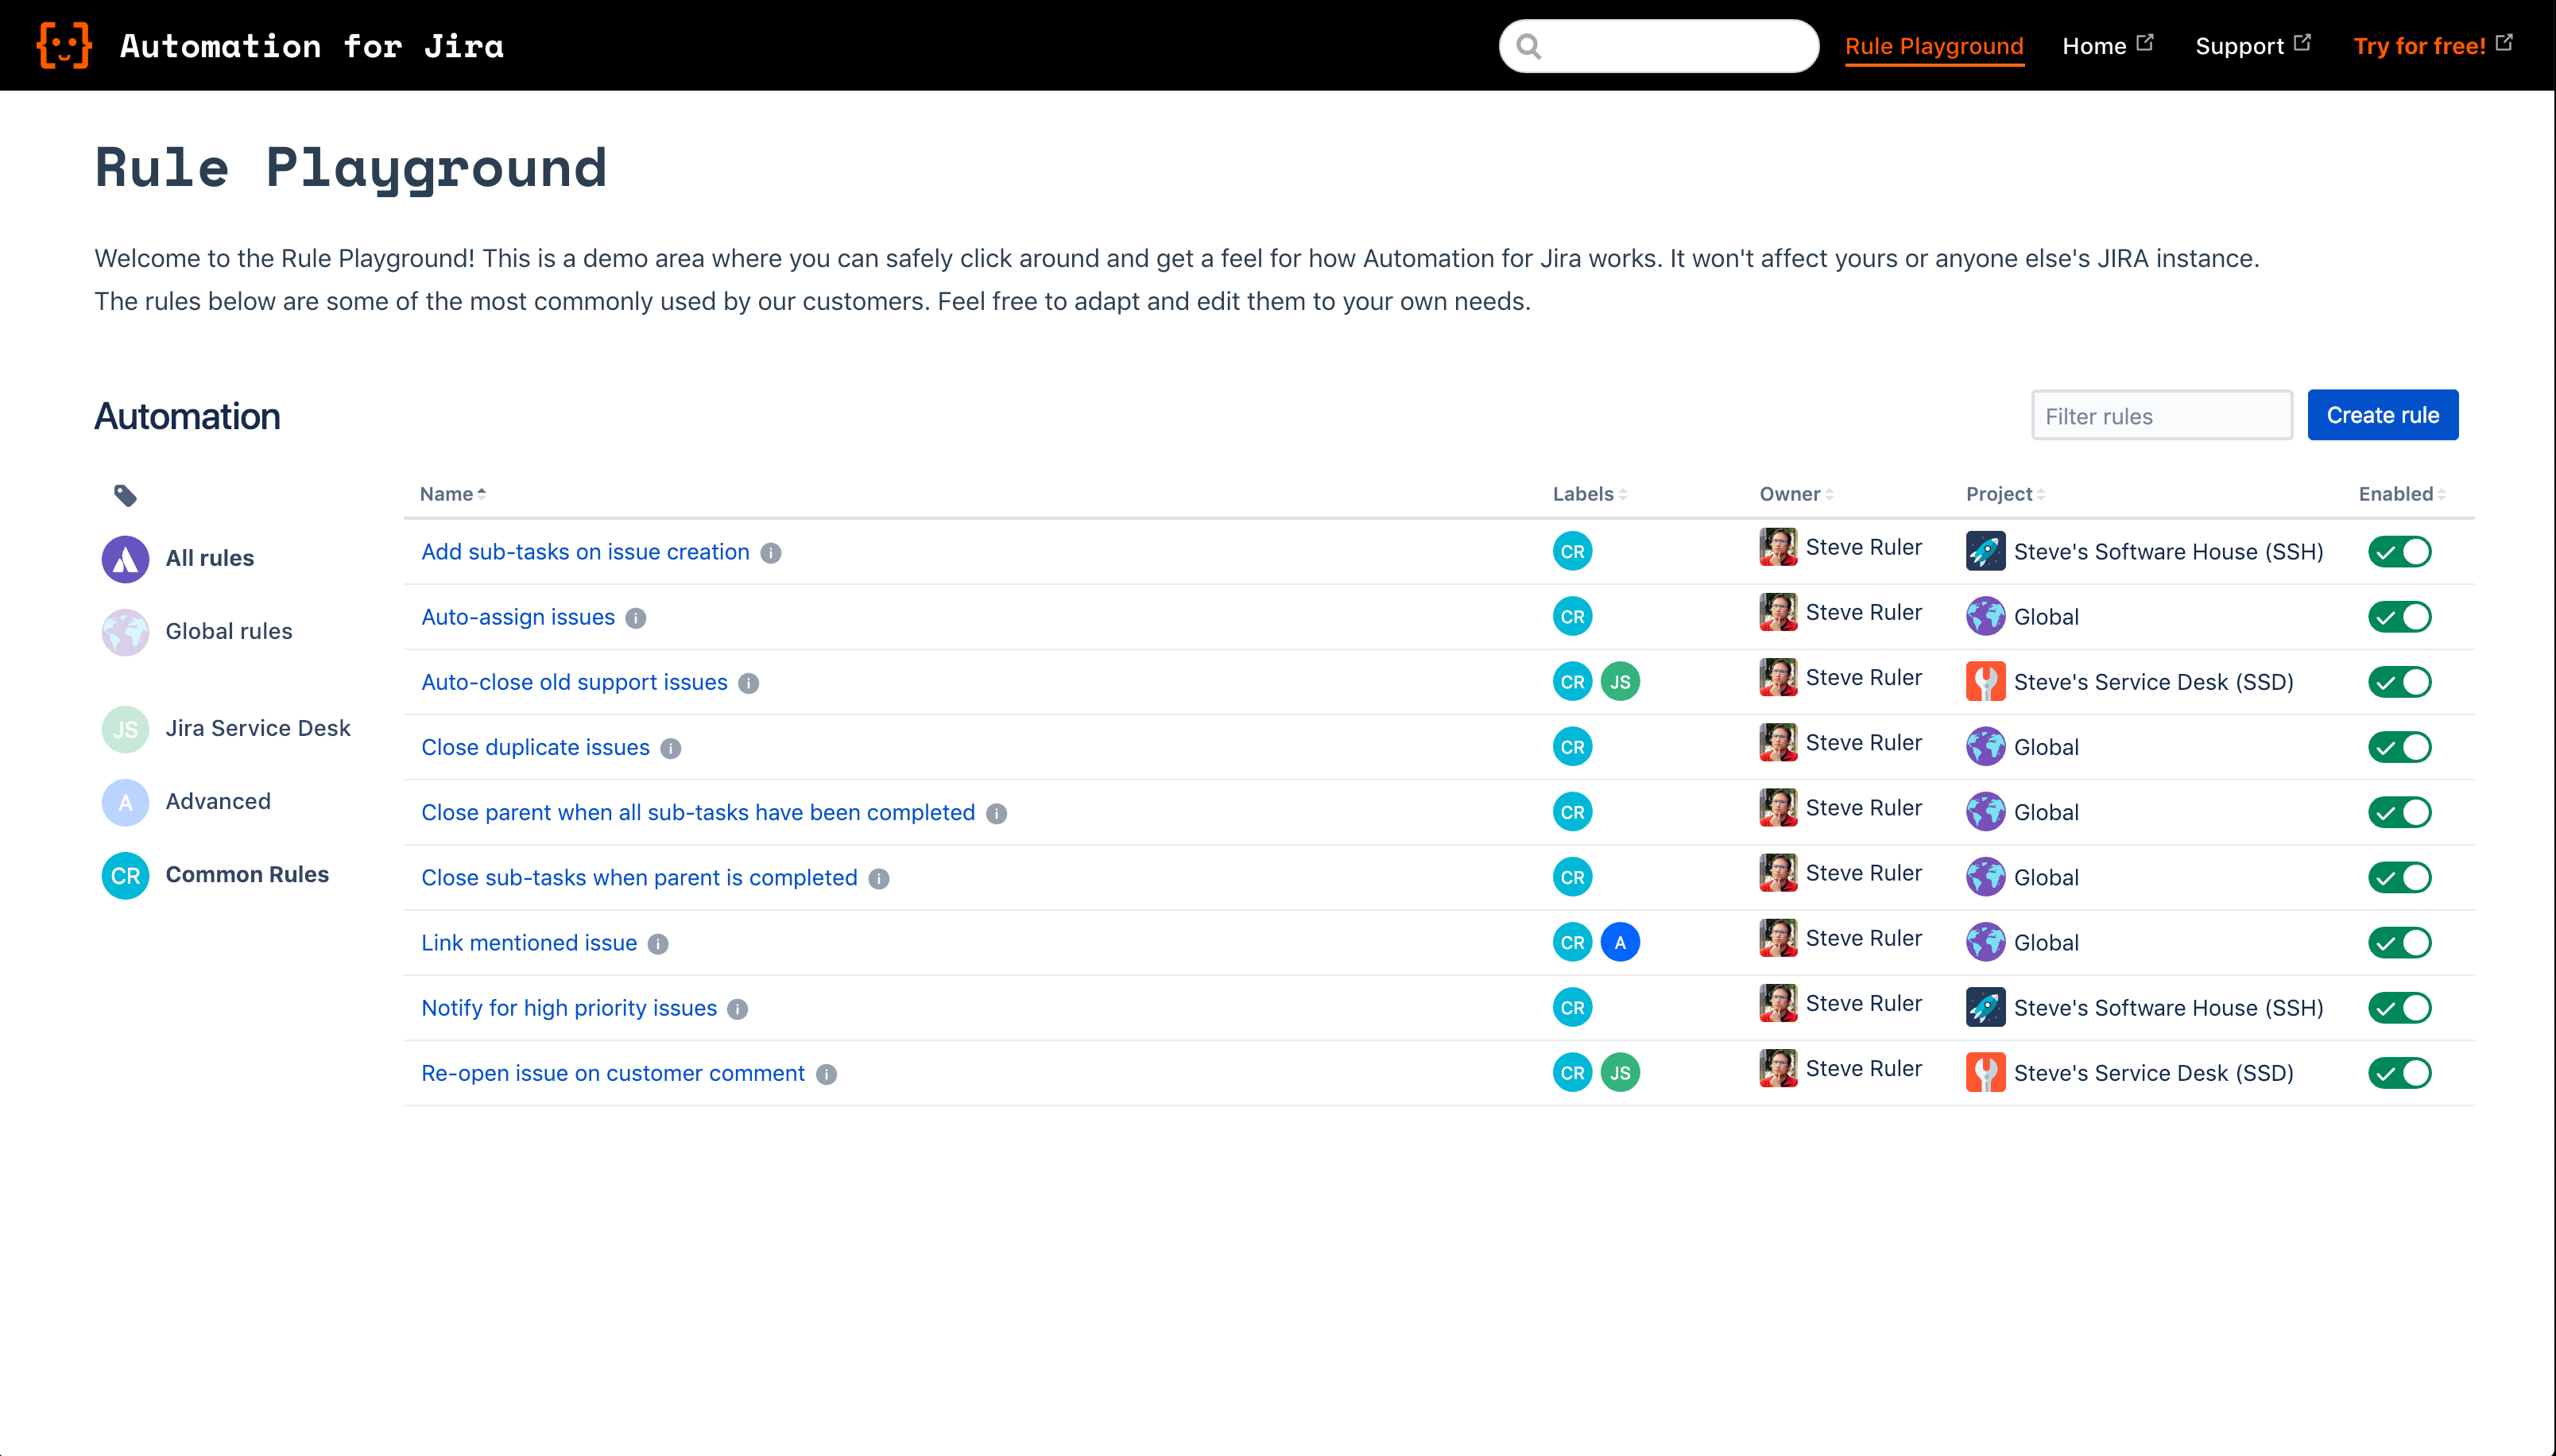Select the Advanced category icon
2556x1456 pixels.
tap(125, 801)
